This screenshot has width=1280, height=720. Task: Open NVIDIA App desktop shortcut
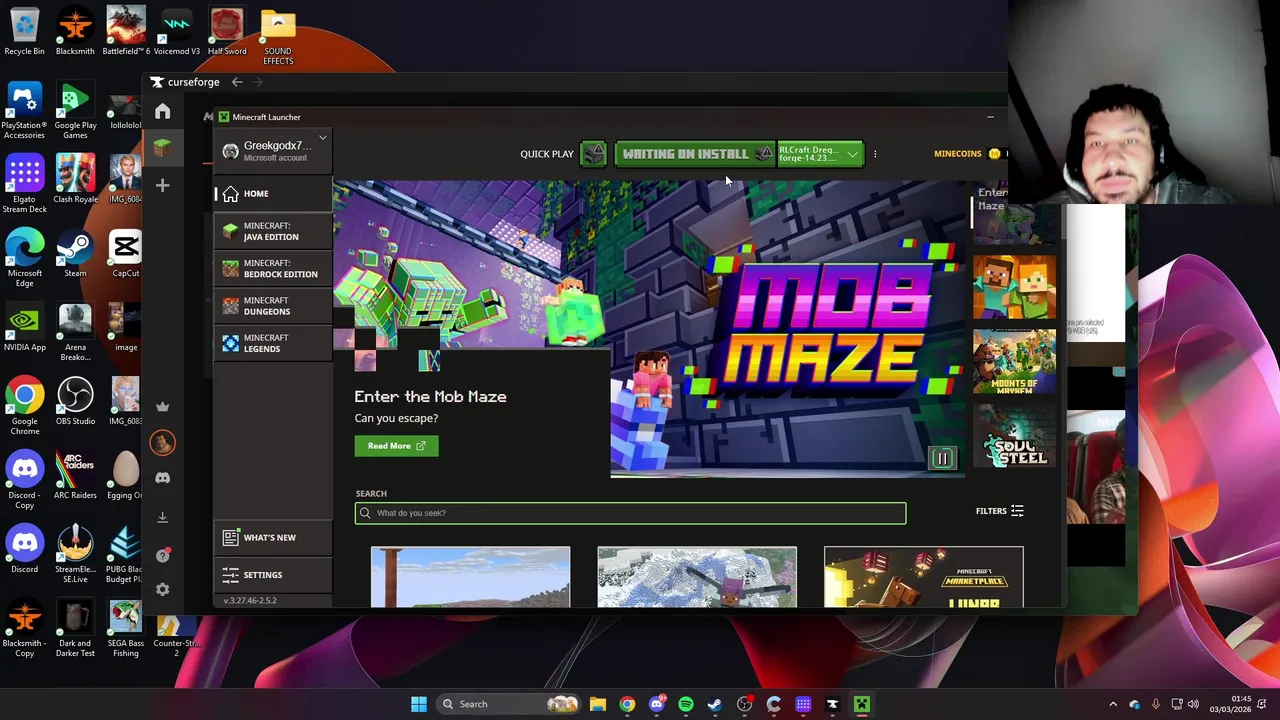(25, 327)
